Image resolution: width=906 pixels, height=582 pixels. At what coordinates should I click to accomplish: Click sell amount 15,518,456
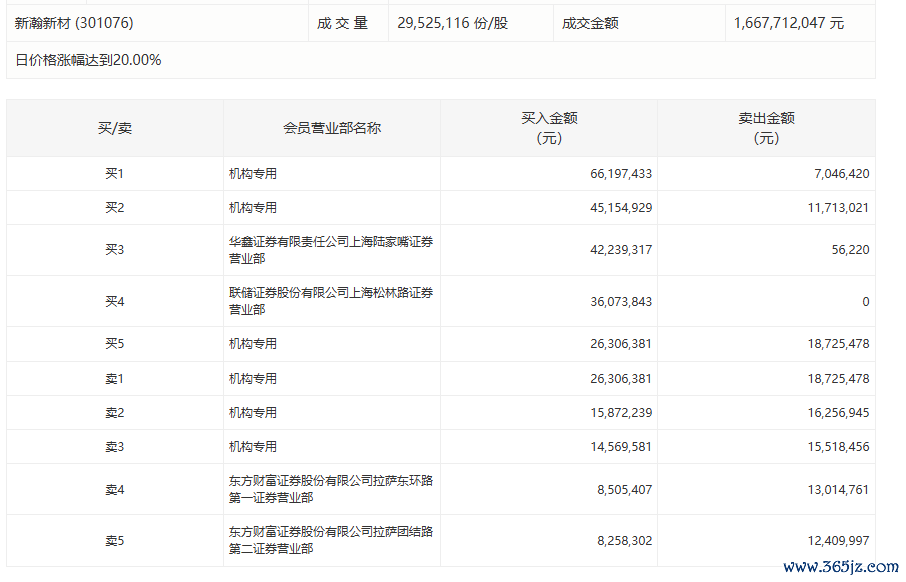838,447
